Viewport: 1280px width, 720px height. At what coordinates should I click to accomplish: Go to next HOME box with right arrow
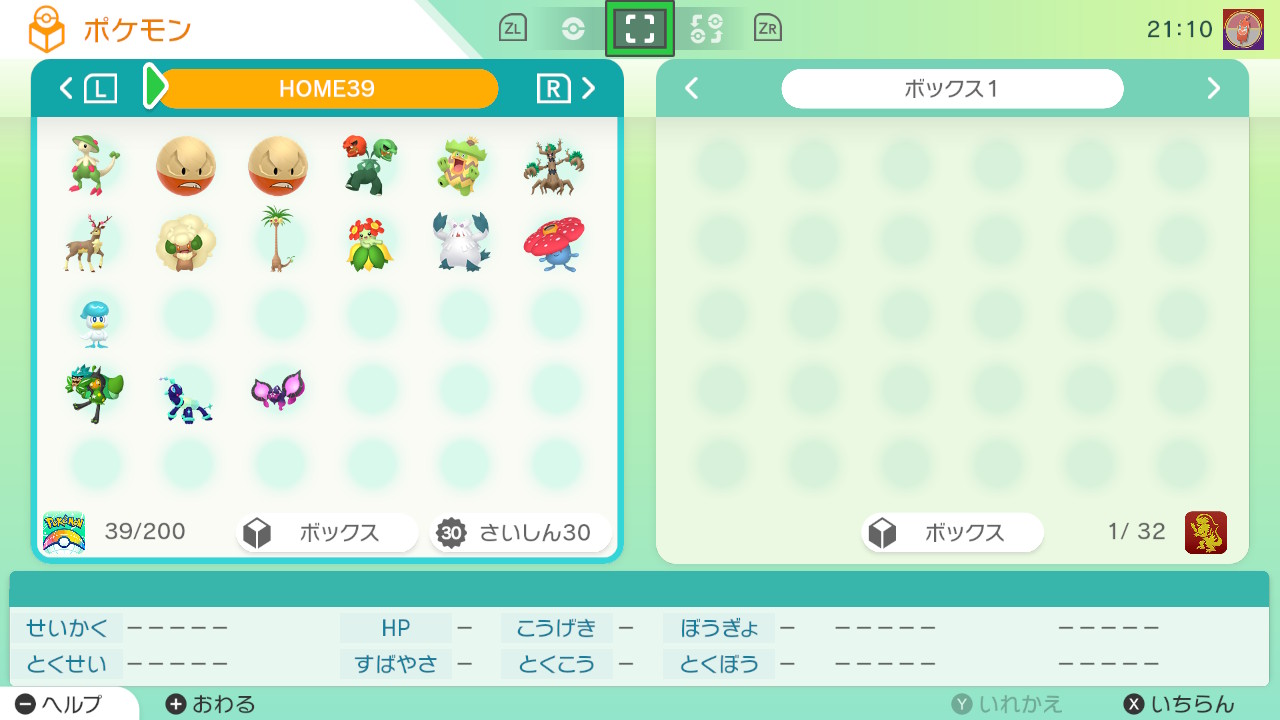589,89
